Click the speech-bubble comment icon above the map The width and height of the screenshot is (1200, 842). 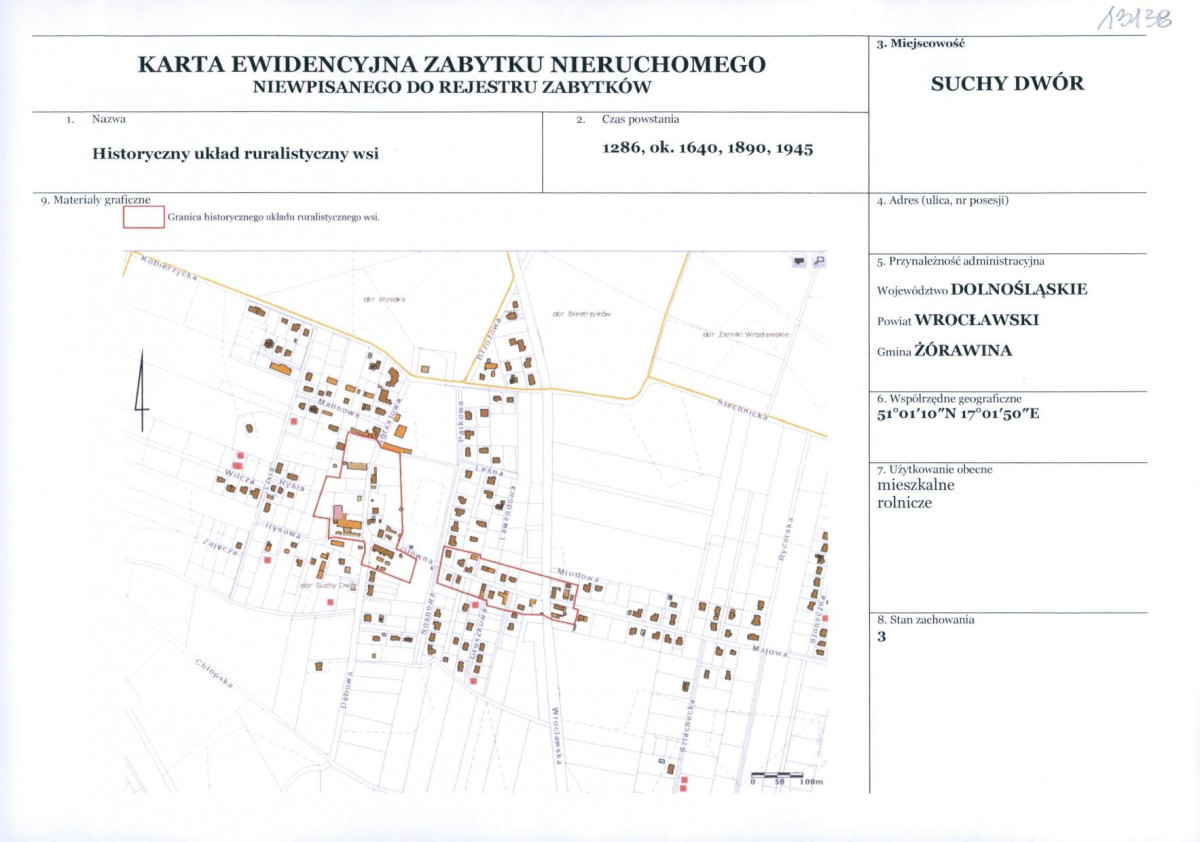click(x=799, y=260)
